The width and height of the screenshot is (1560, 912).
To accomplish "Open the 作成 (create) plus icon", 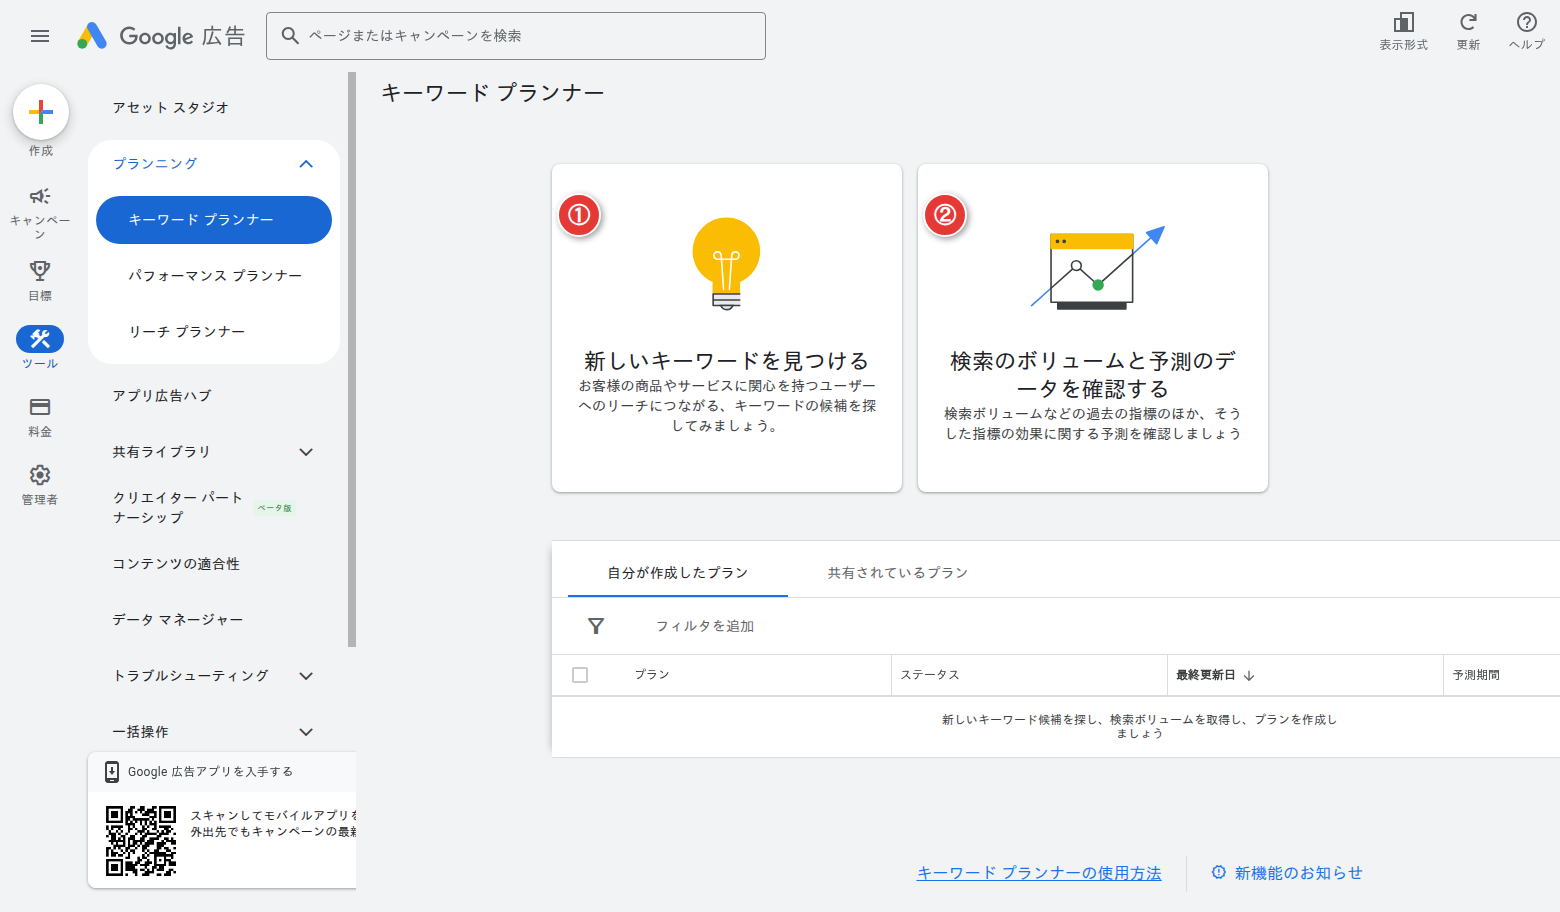I will click(x=40, y=111).
